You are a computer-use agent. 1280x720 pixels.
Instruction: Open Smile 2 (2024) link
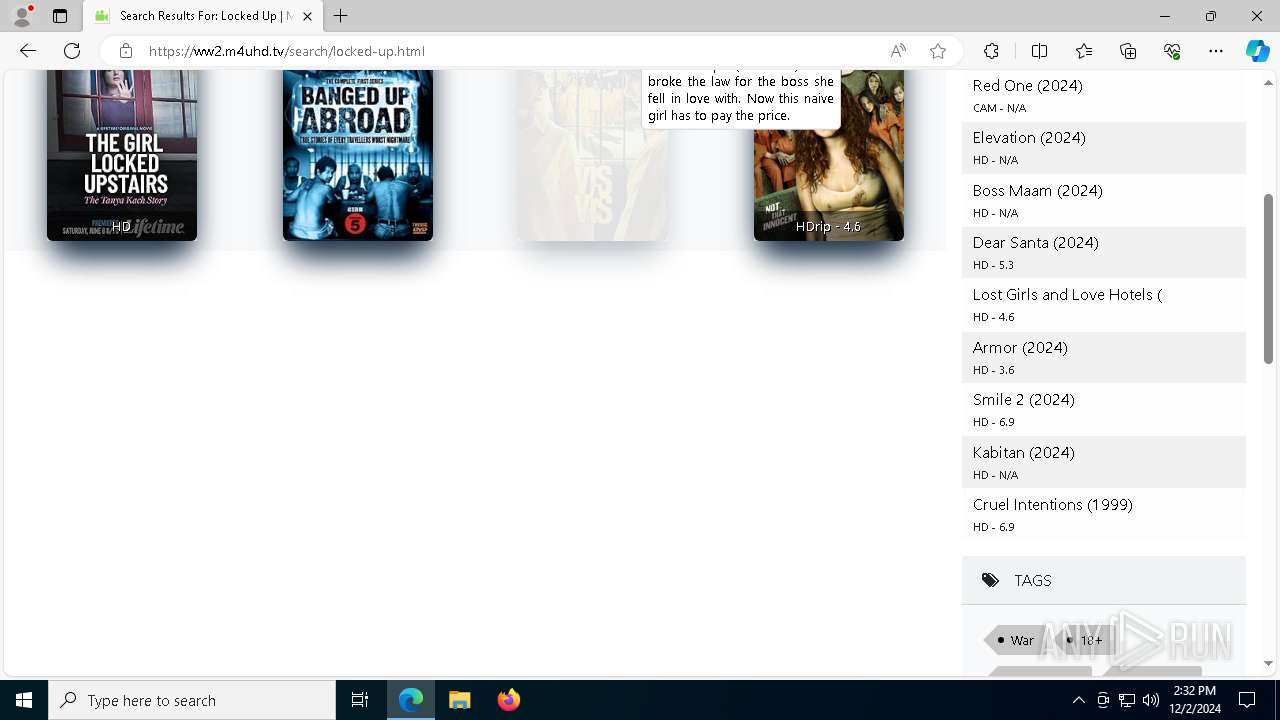click(x=1023, y=400)
